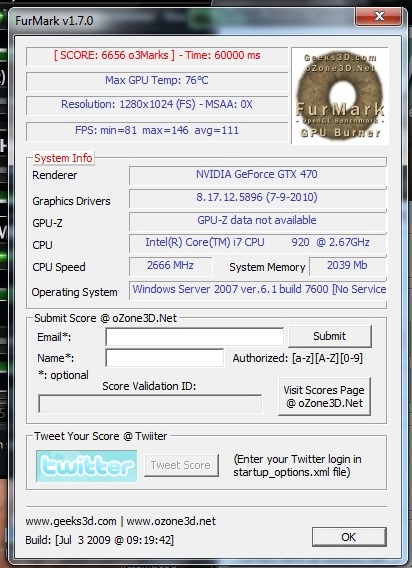Click the FurMark GPU Burner logo
Screen dimensions: 412x568
340,96
